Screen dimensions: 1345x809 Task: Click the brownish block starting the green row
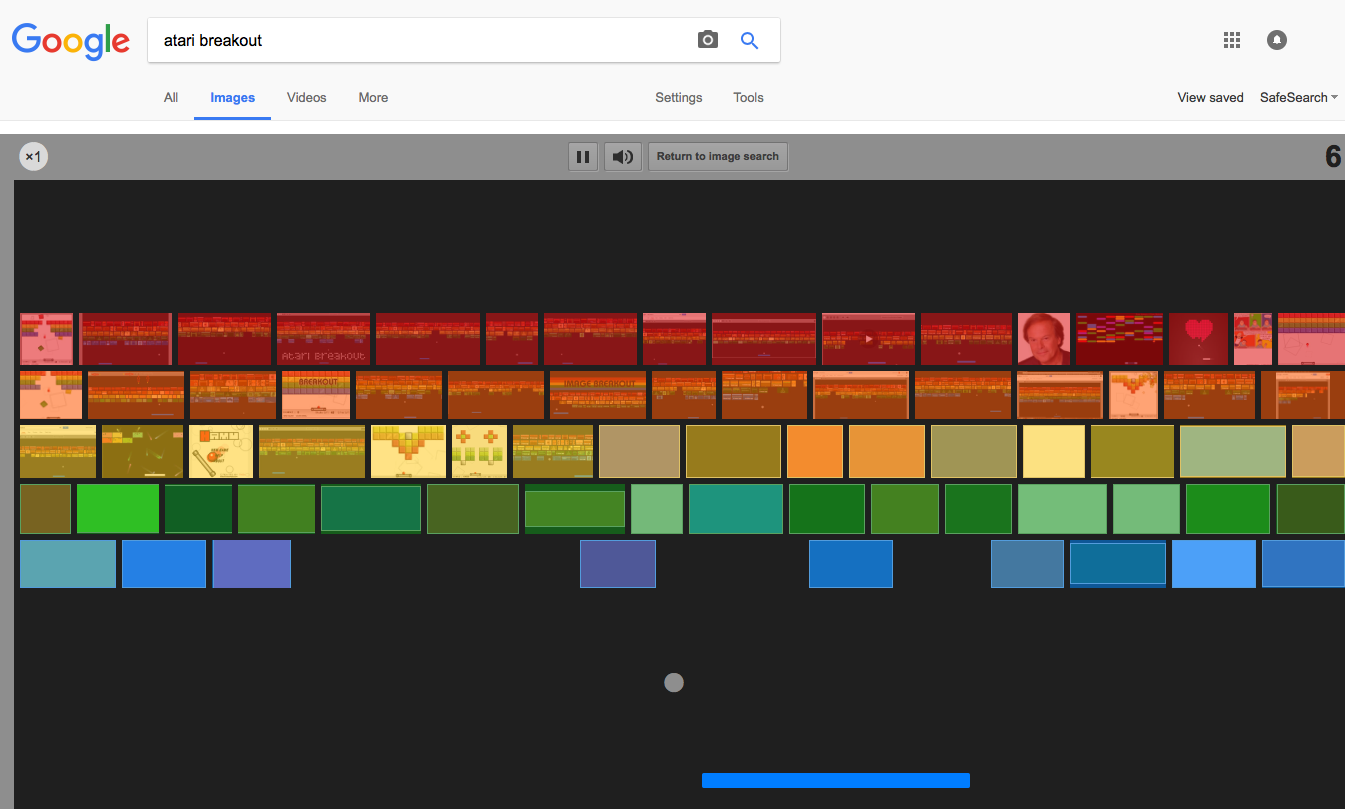[45, 508]
